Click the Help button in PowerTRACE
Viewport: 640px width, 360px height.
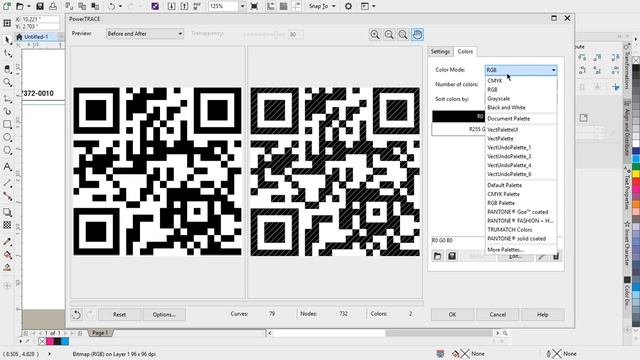(x=542, y=315)
